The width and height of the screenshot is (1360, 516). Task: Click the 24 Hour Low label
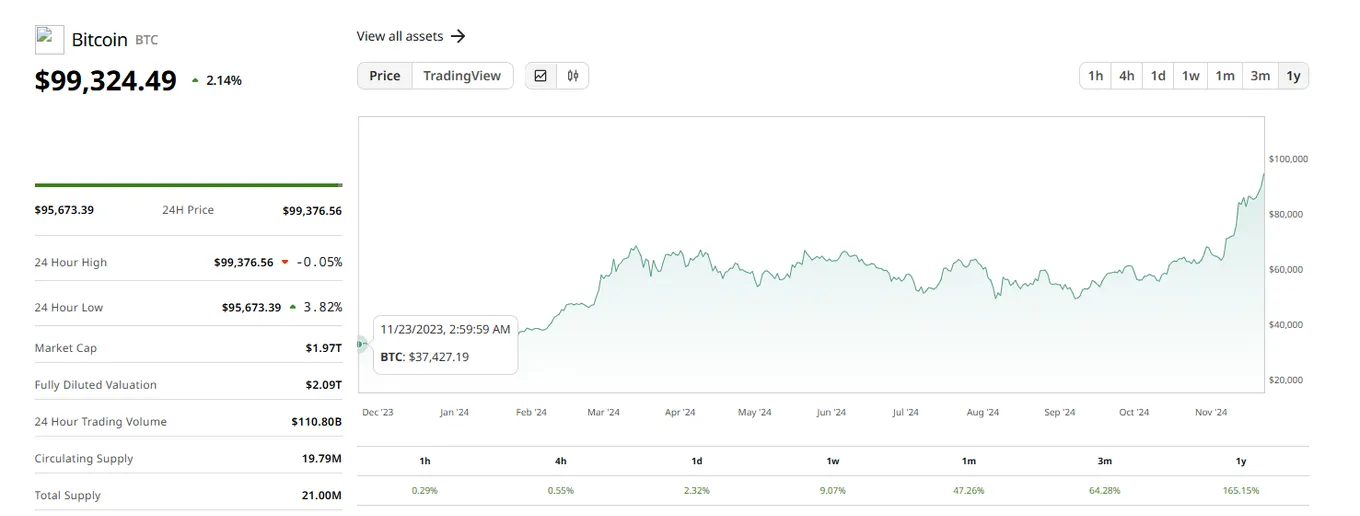(69, 307)
